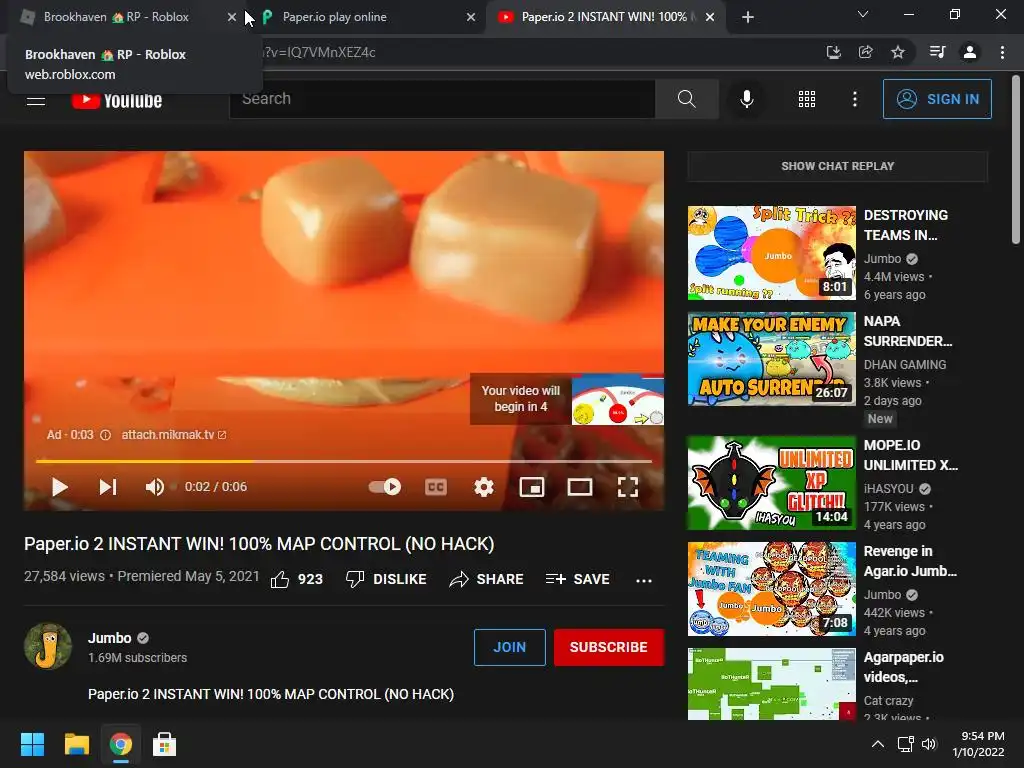Toggle the autoplay switch
The width and height of the screenshot is (1024, 768).
tap(385, 487)
